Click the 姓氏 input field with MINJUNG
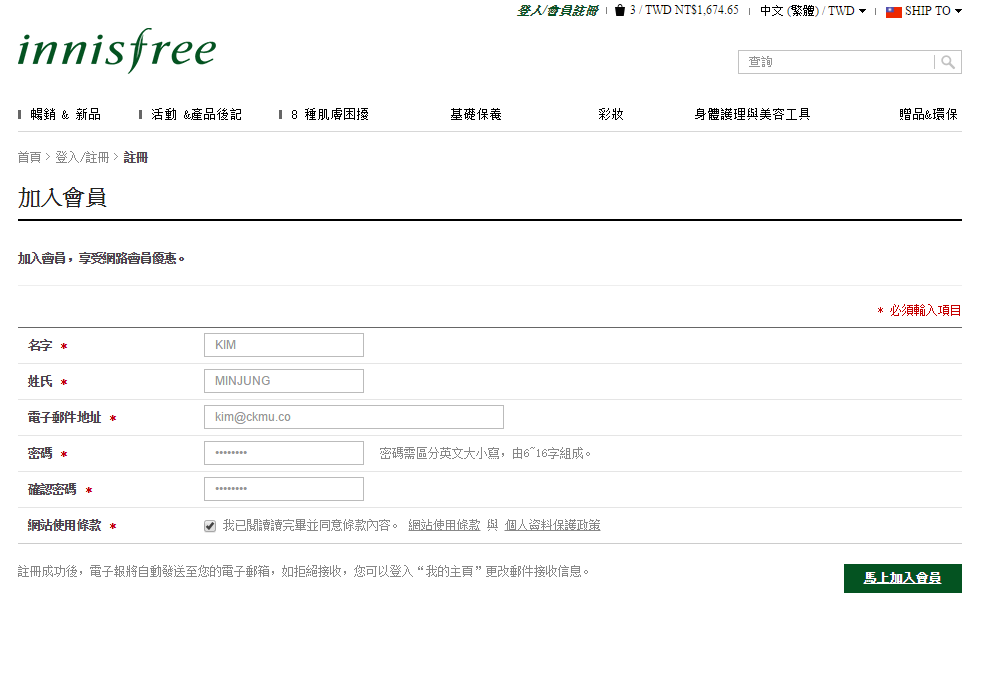This screenshot has width=981, height=683. (x=283, y=381)
